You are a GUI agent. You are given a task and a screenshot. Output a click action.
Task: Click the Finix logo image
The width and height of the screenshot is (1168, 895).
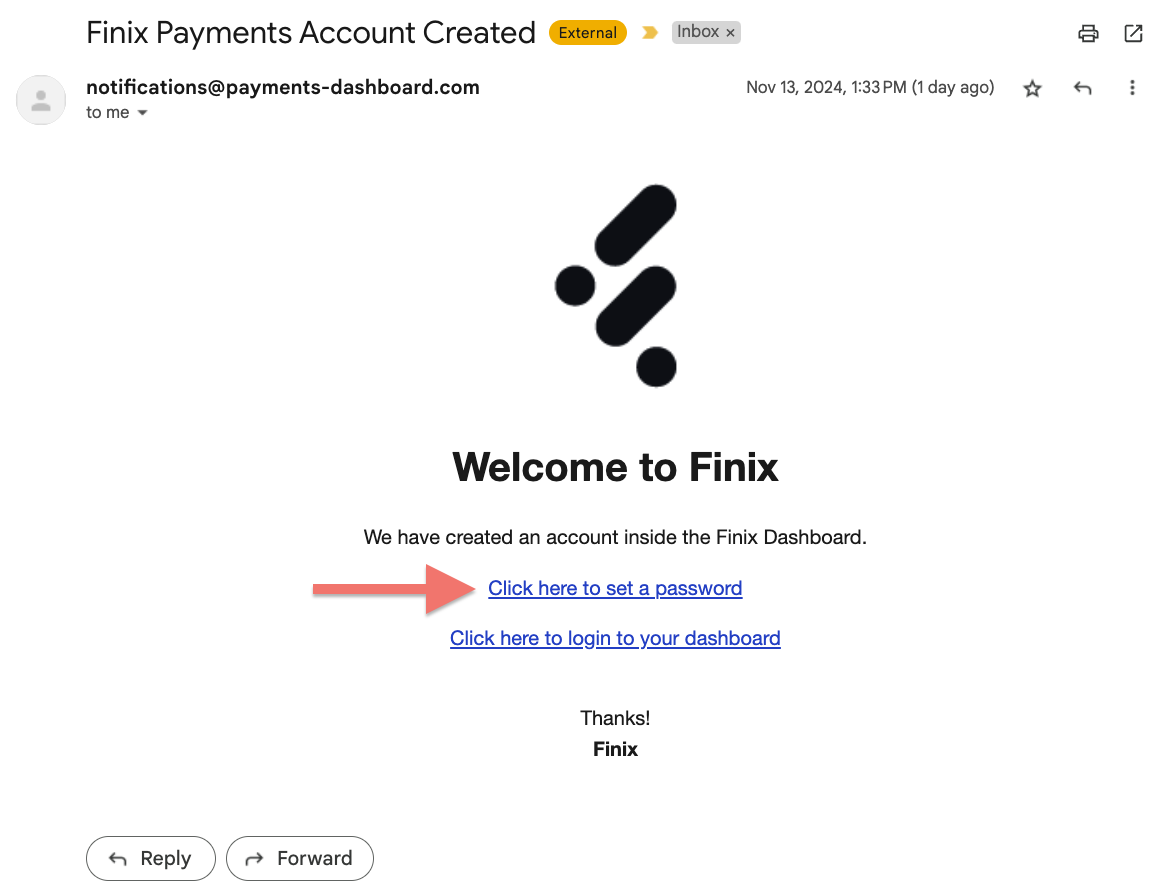coord(616,286)
